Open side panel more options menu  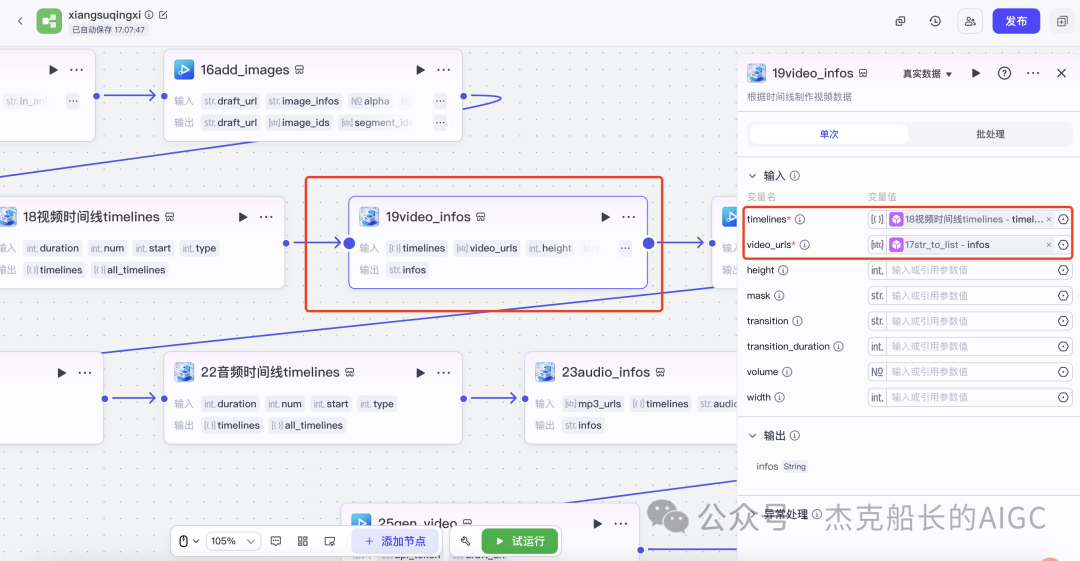1032,73
